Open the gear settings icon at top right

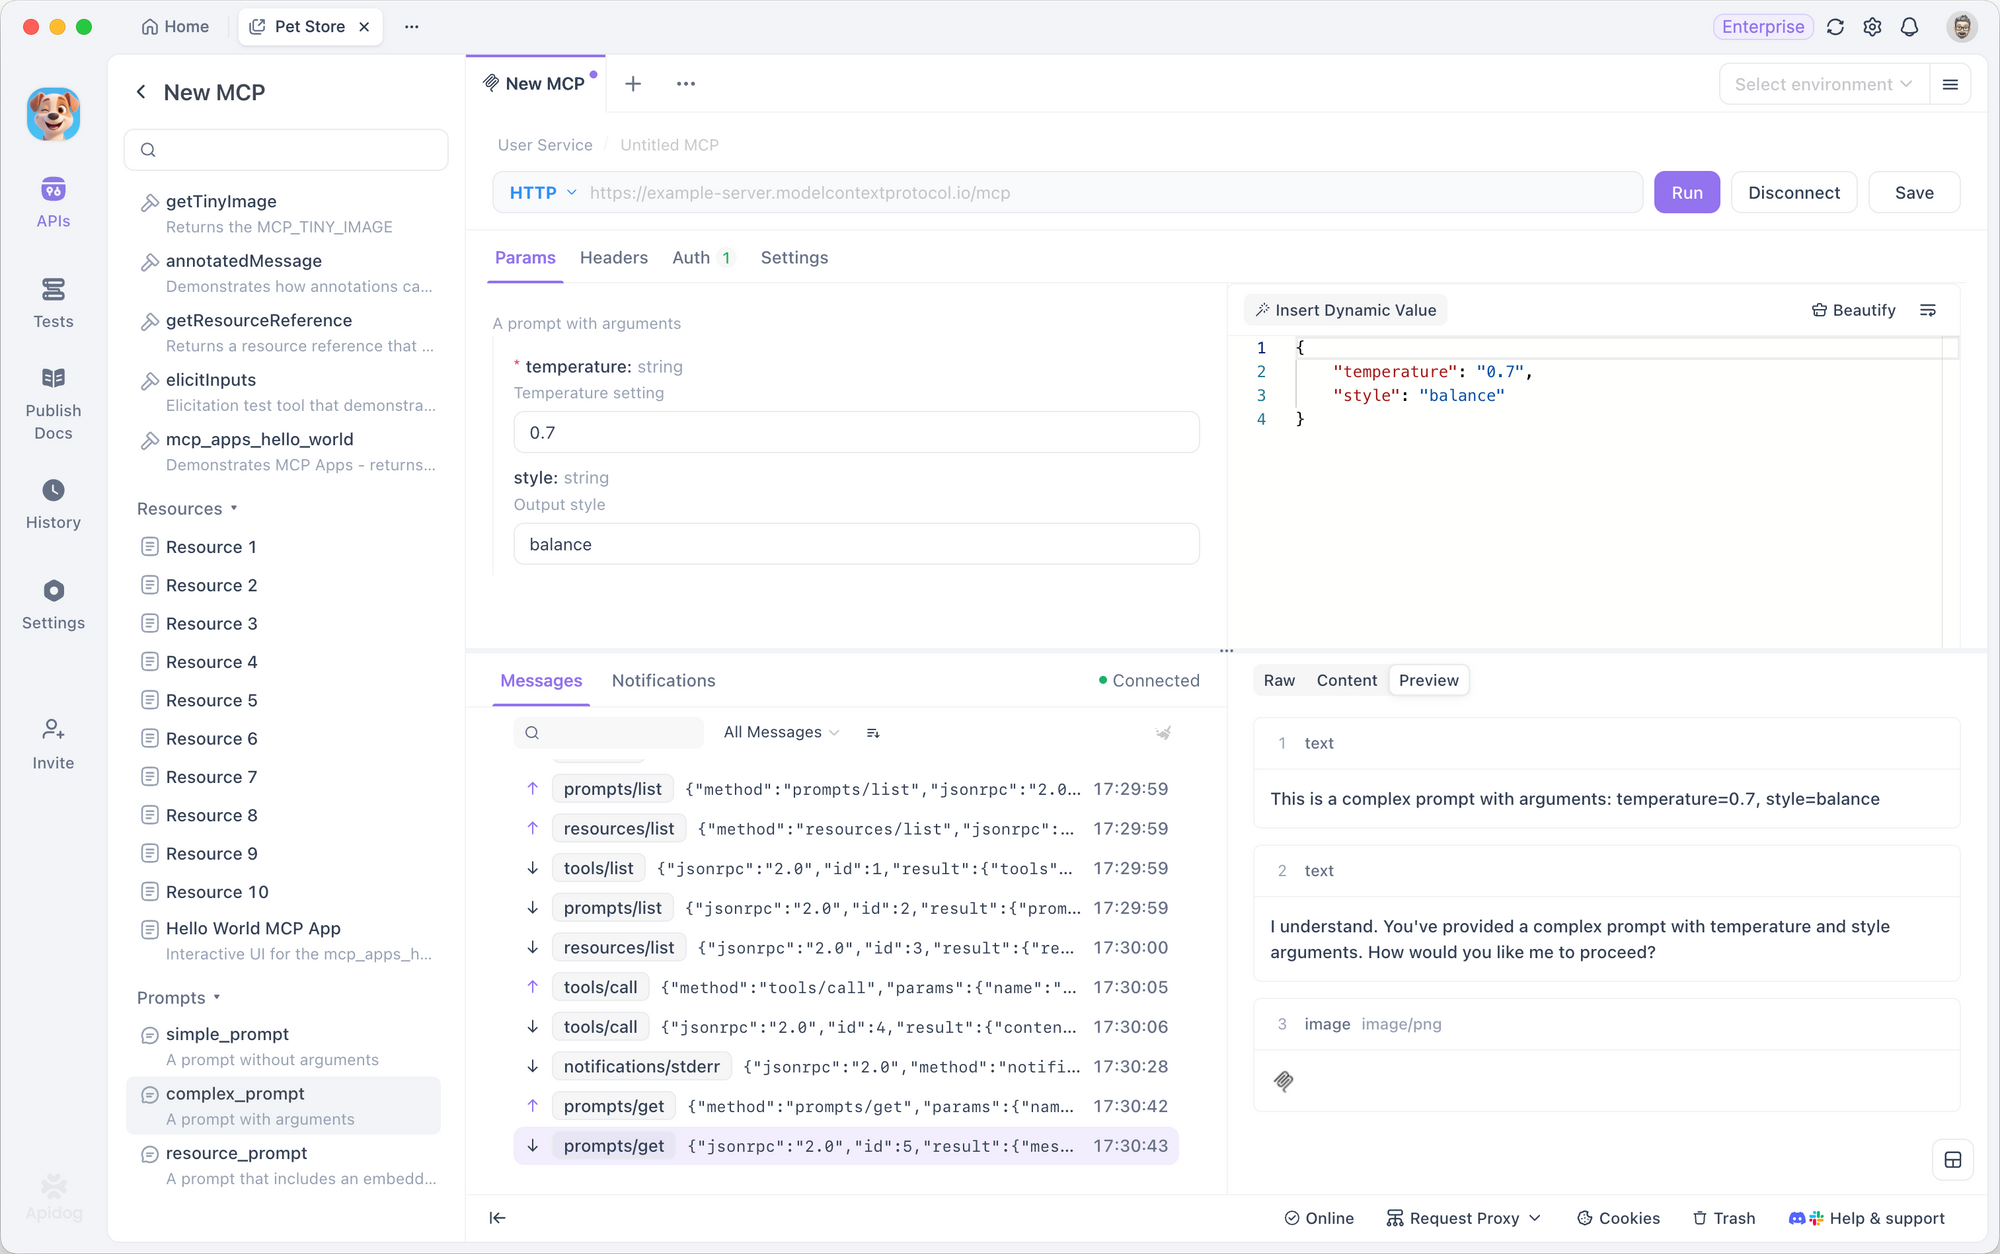(x=1872, y=27)
